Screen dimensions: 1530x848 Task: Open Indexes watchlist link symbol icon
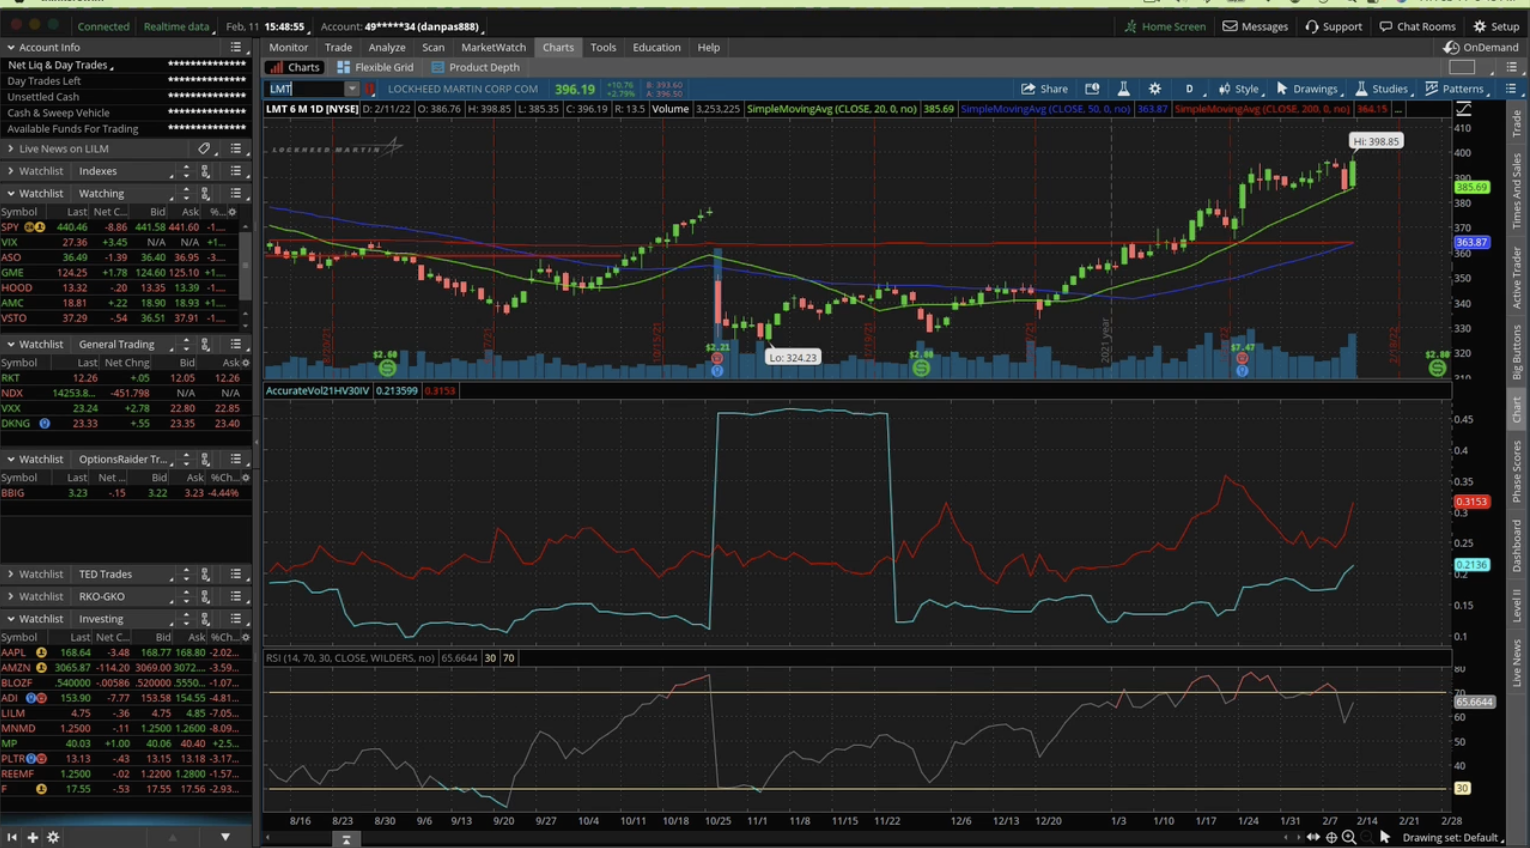(205, 171)
